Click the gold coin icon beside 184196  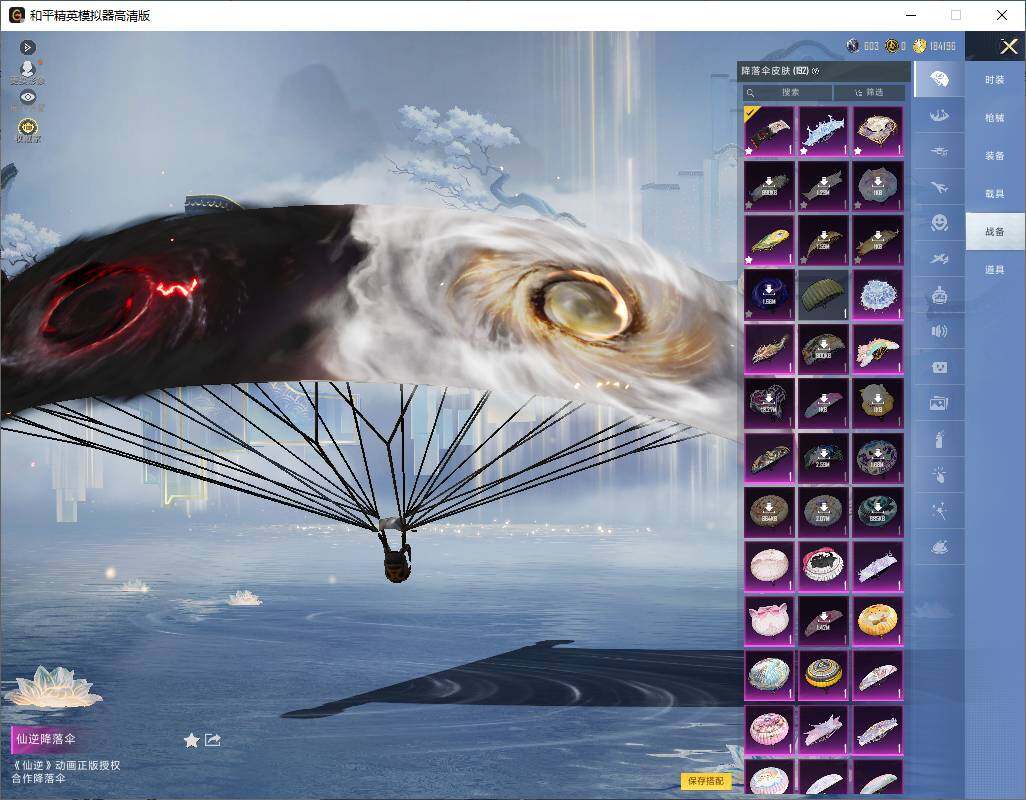(920, 46)
